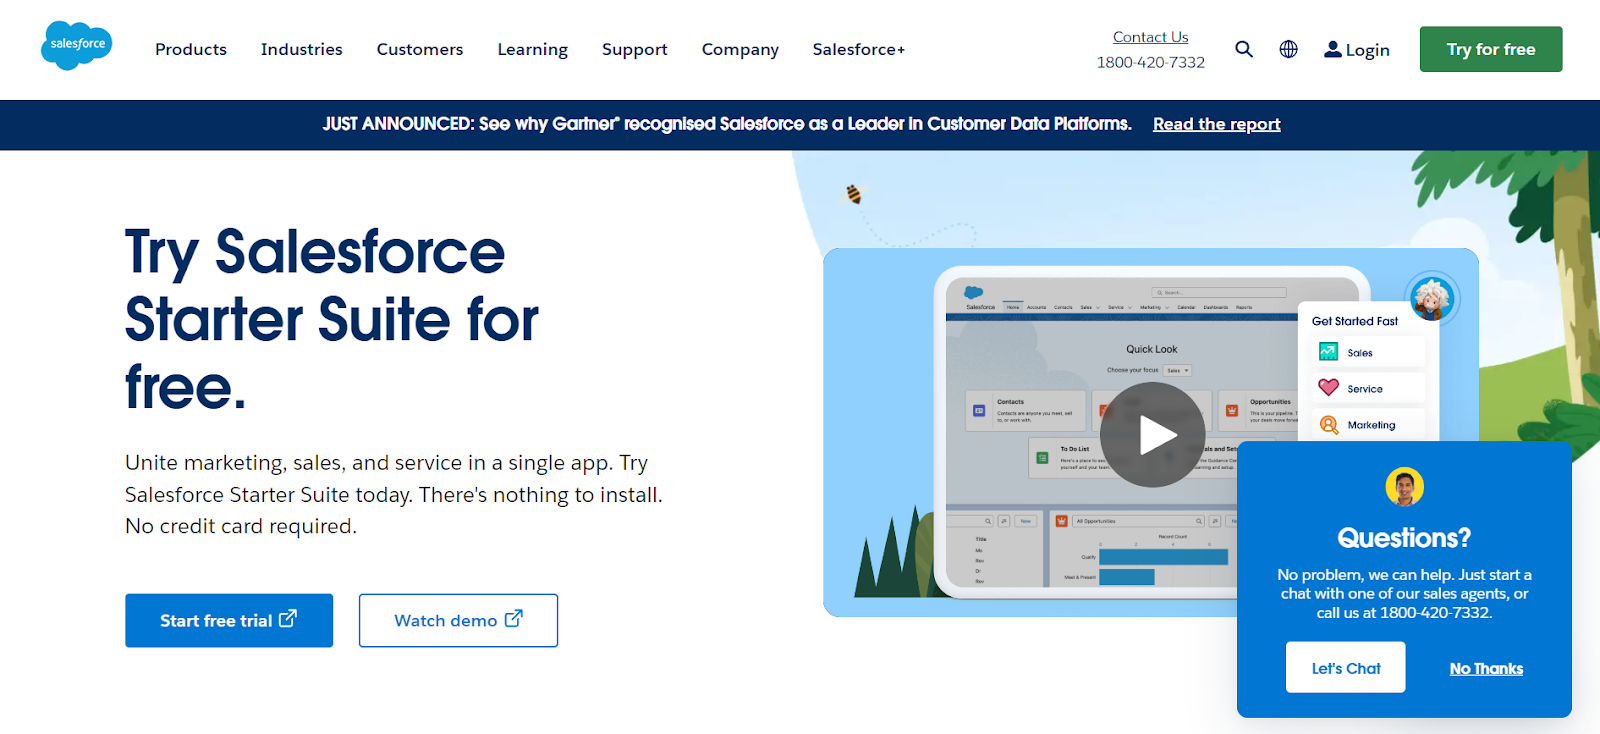Click the 1800-420-7332 phone number in header
Viewport: 1600px width, 734px height.
coord(1151,62)
